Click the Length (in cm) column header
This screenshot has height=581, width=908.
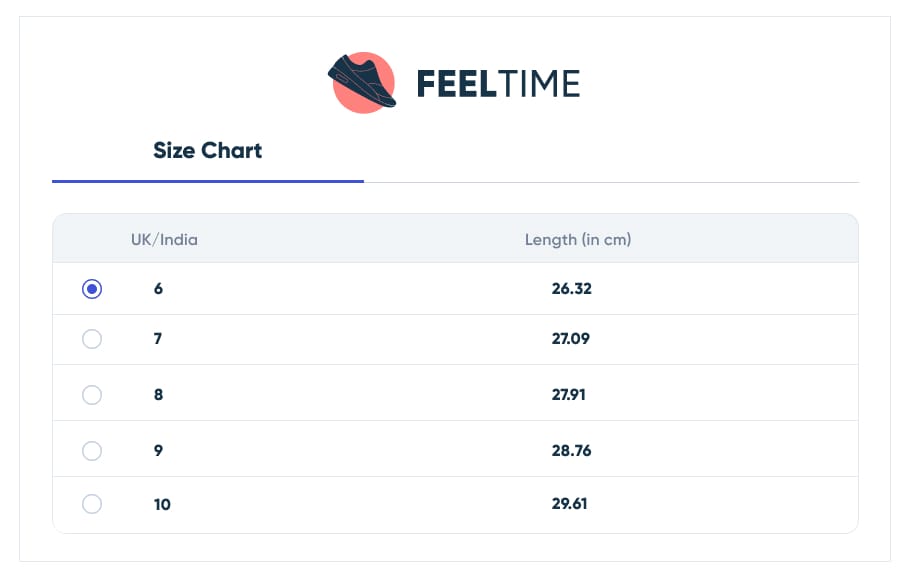(x=578, y=240)
